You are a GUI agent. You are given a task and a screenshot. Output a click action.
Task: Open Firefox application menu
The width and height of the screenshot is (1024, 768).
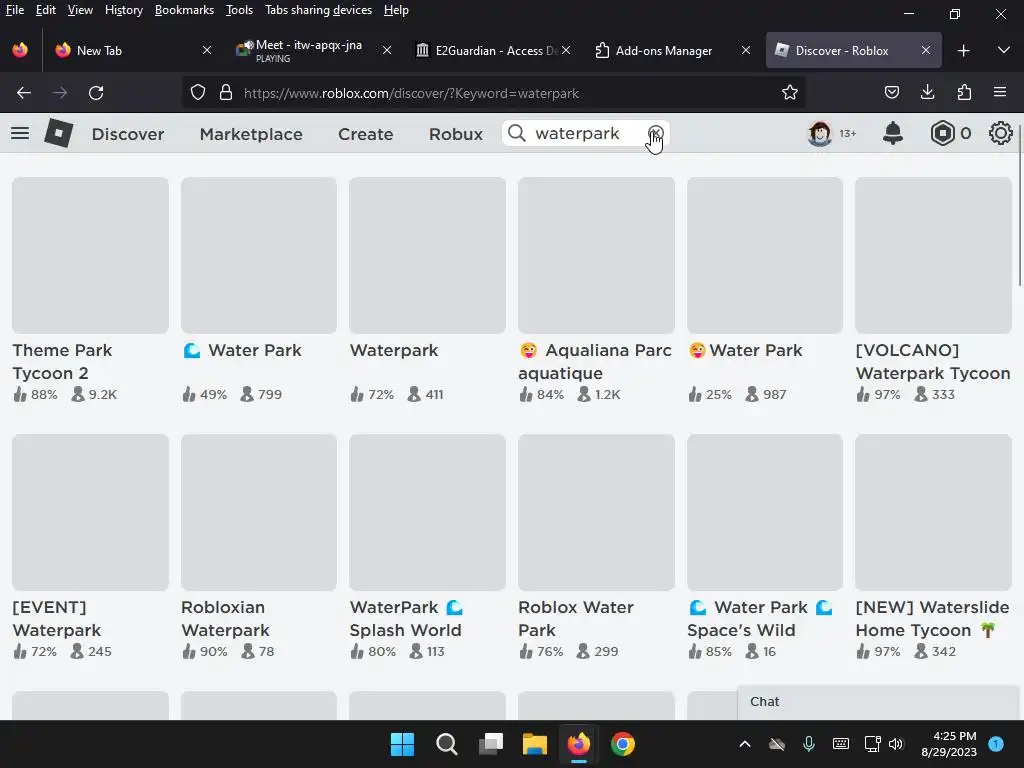1000,93
